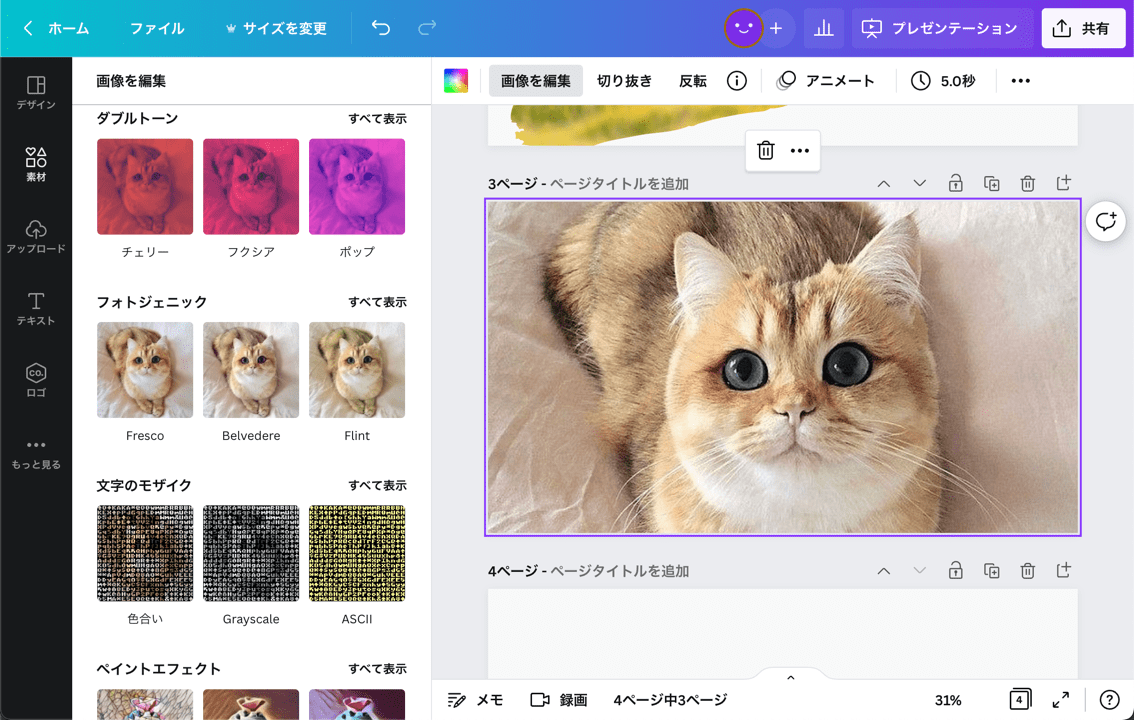The width and height of the screenshot is (1134, 720).
Task: Add a comment with the speech bubble icon
Action: click(1105, 221)
